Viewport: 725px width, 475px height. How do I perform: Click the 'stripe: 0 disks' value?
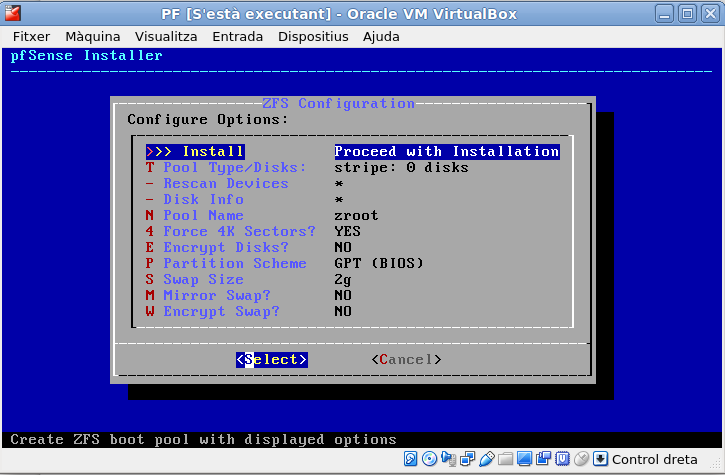(401, 167)
